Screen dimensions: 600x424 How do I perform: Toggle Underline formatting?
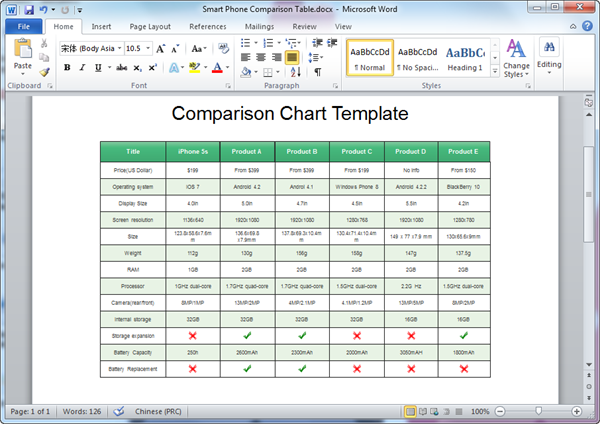98,67
